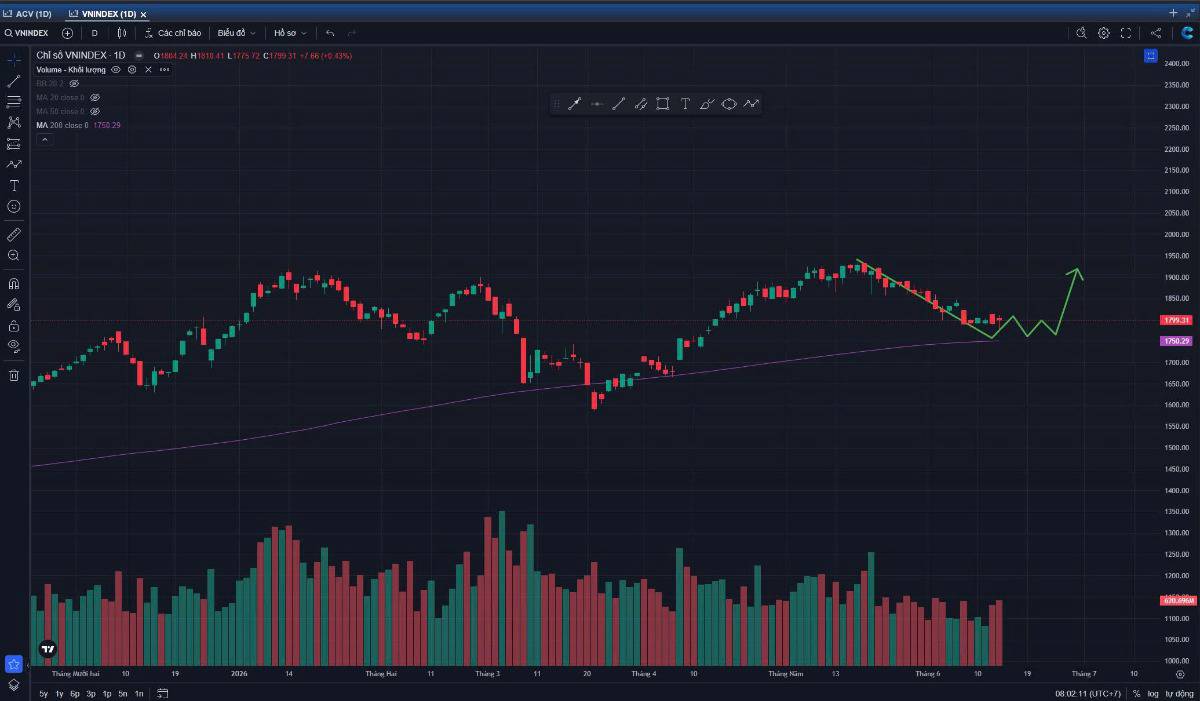Screen dimensions: 1200x701
Task: Show the hidden MA 50 close indicator
Action: pyautogui.click(x=95, y=111)
